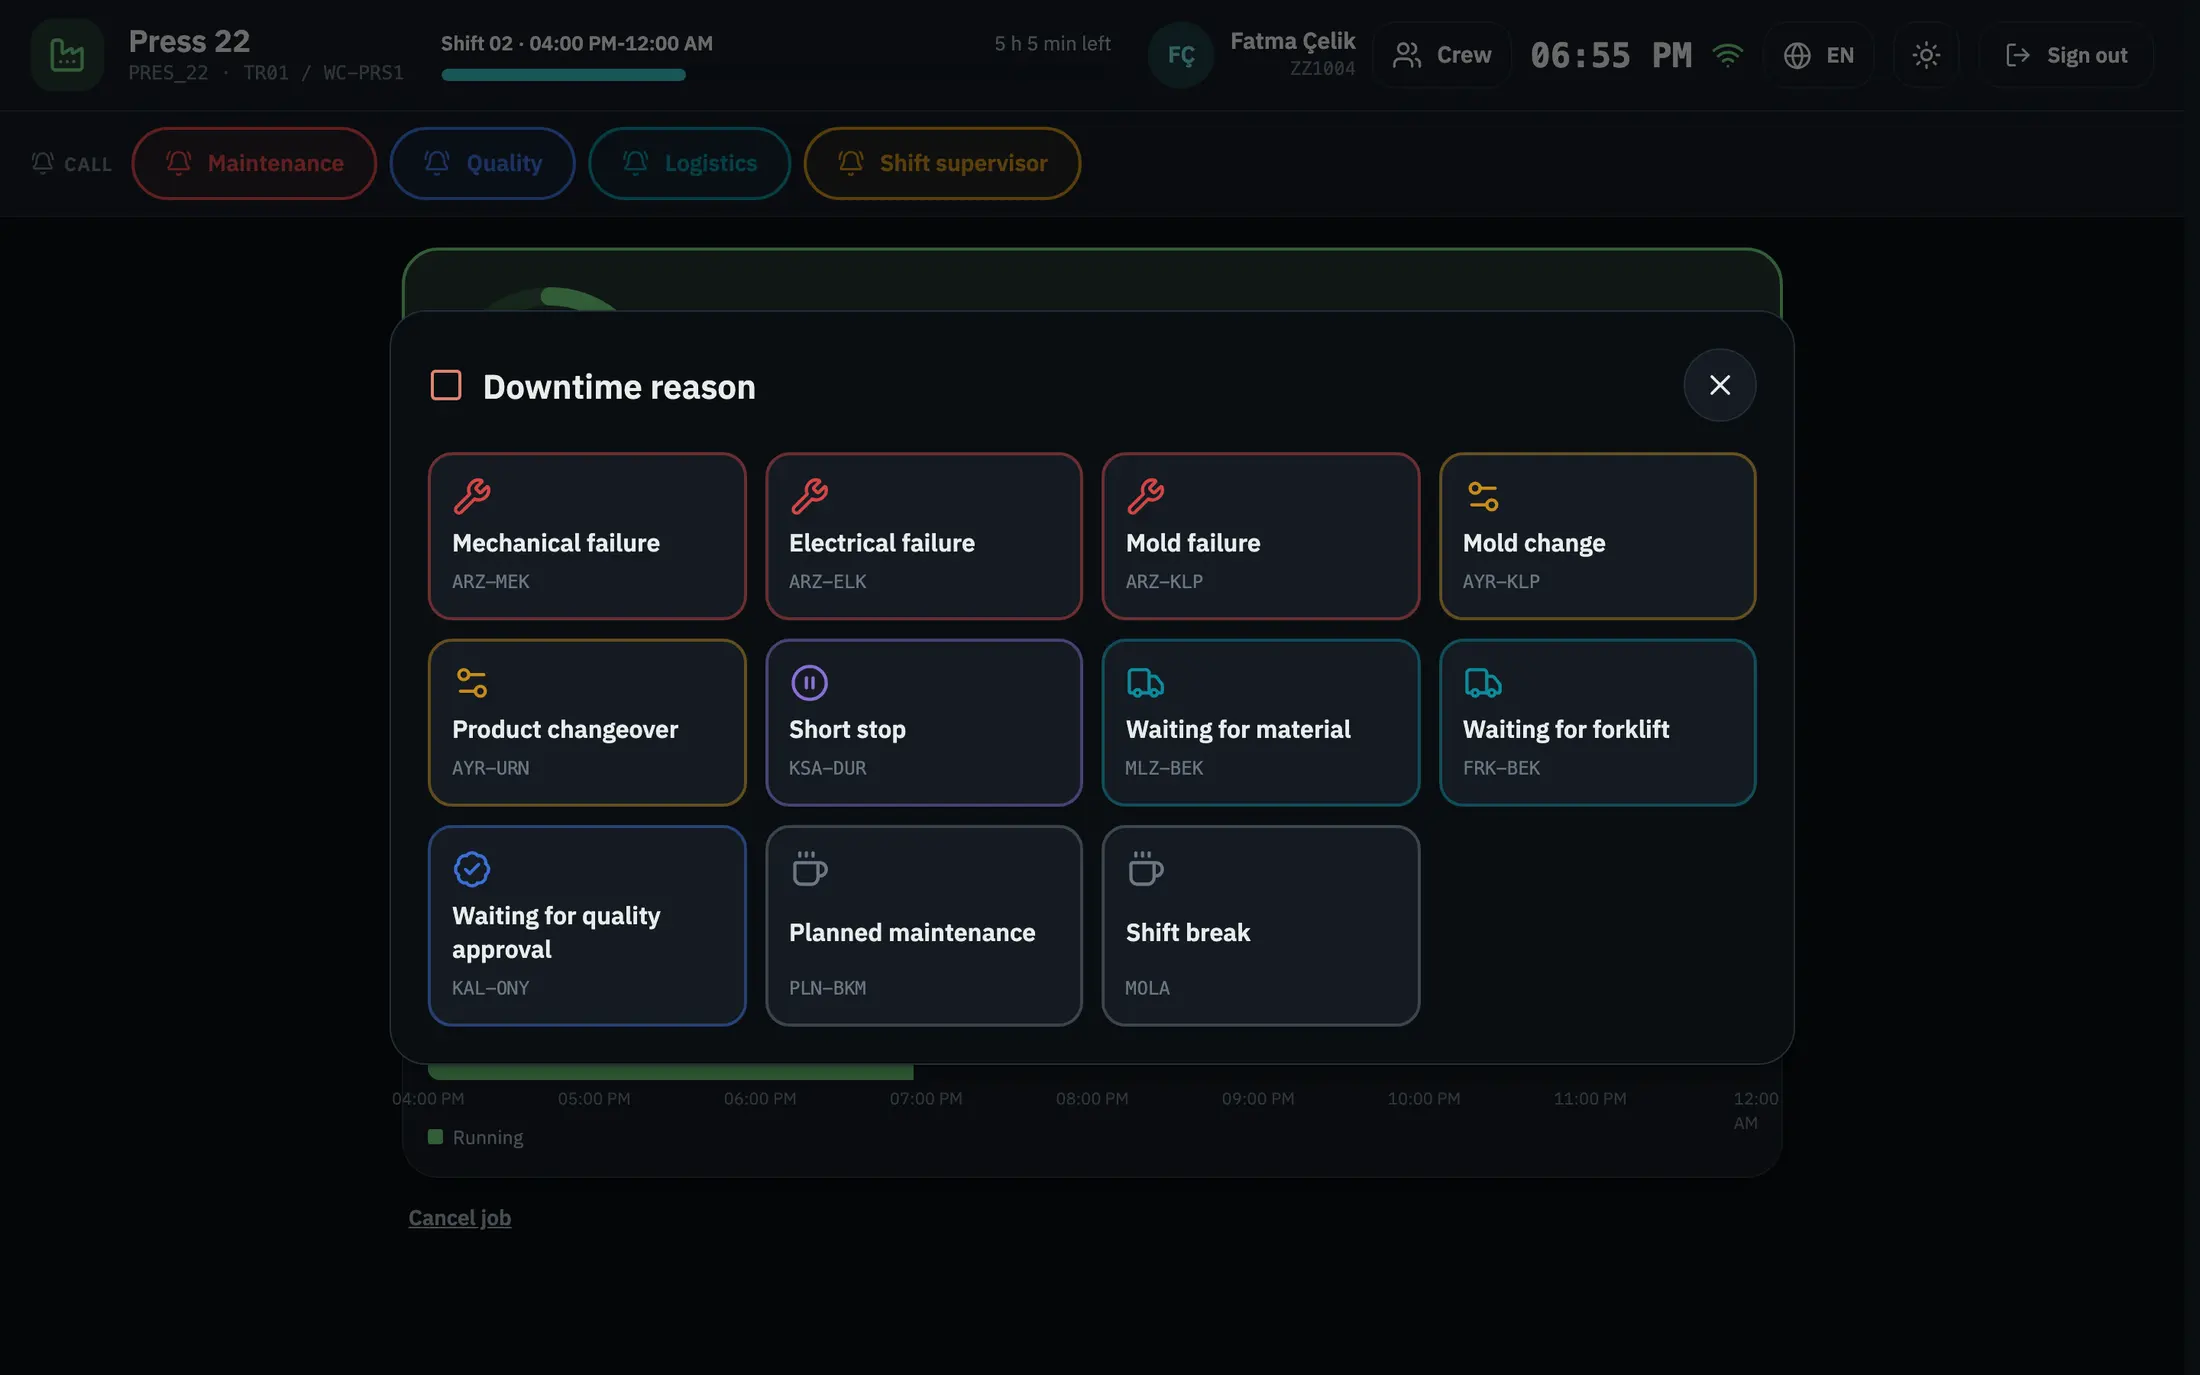
Task: Click the green Running timeline bar
Action: click(670, 1072)
